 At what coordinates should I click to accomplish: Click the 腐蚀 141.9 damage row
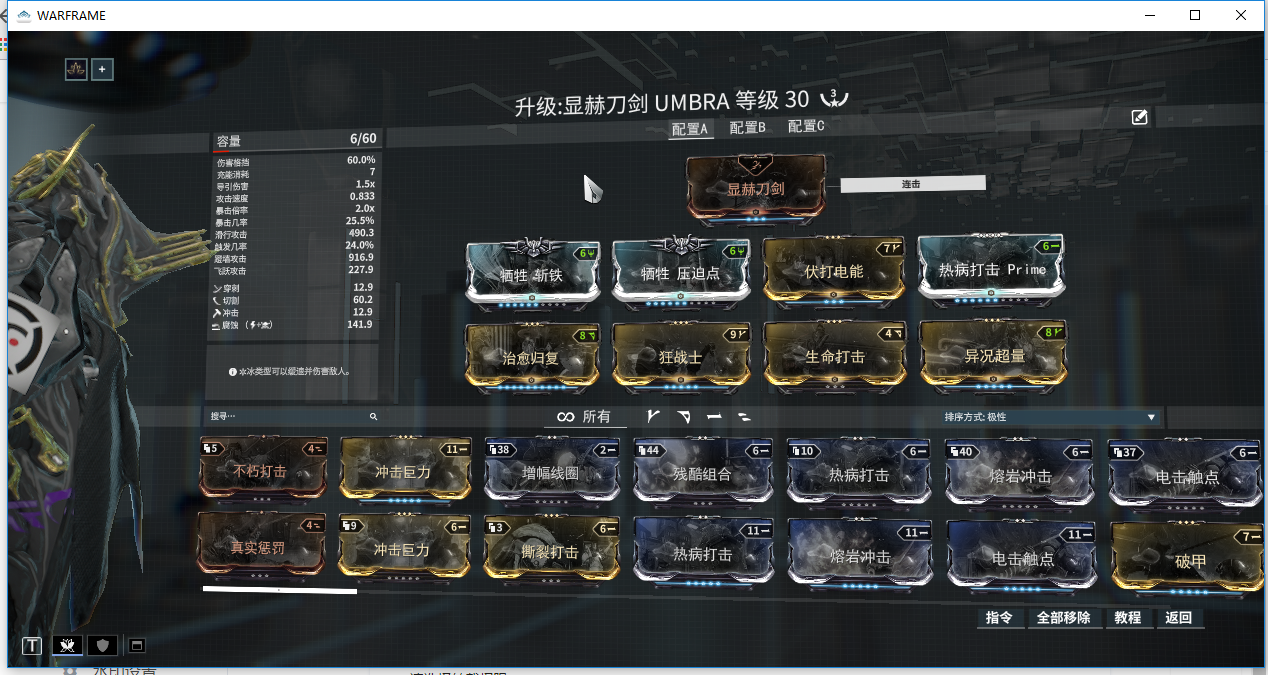294,325
